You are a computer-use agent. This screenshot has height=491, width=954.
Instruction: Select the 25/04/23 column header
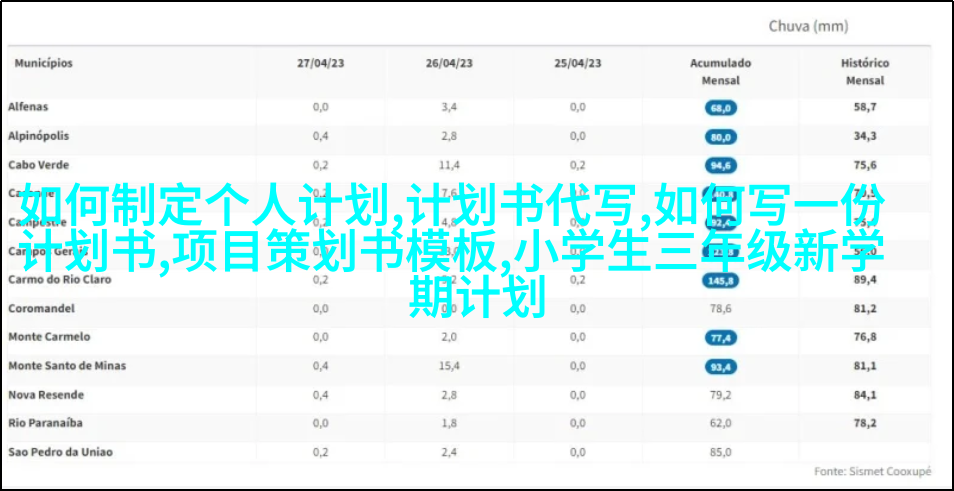578,64
